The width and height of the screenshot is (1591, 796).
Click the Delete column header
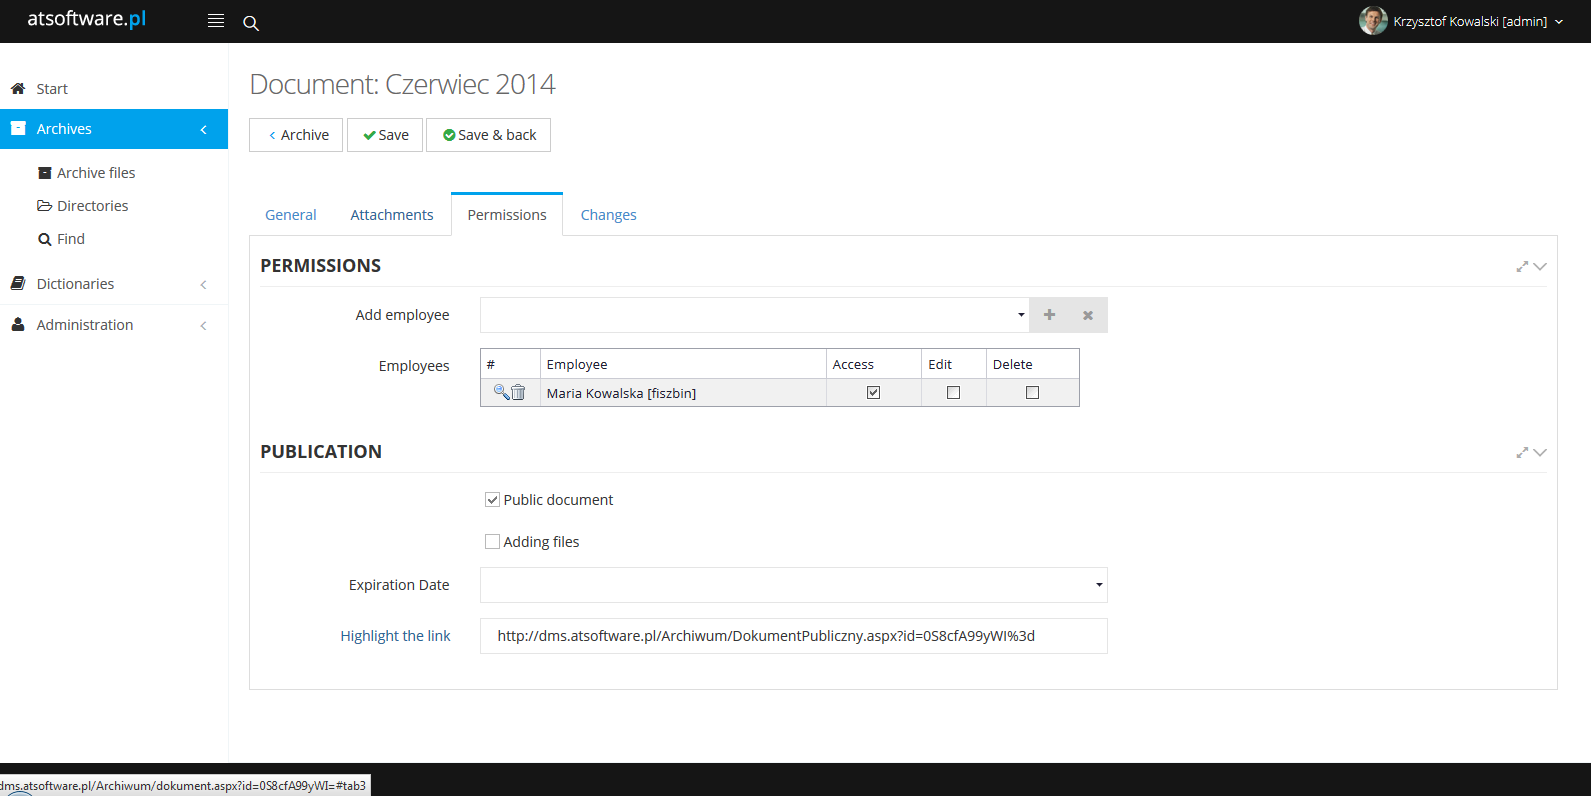coord(1033,364)
